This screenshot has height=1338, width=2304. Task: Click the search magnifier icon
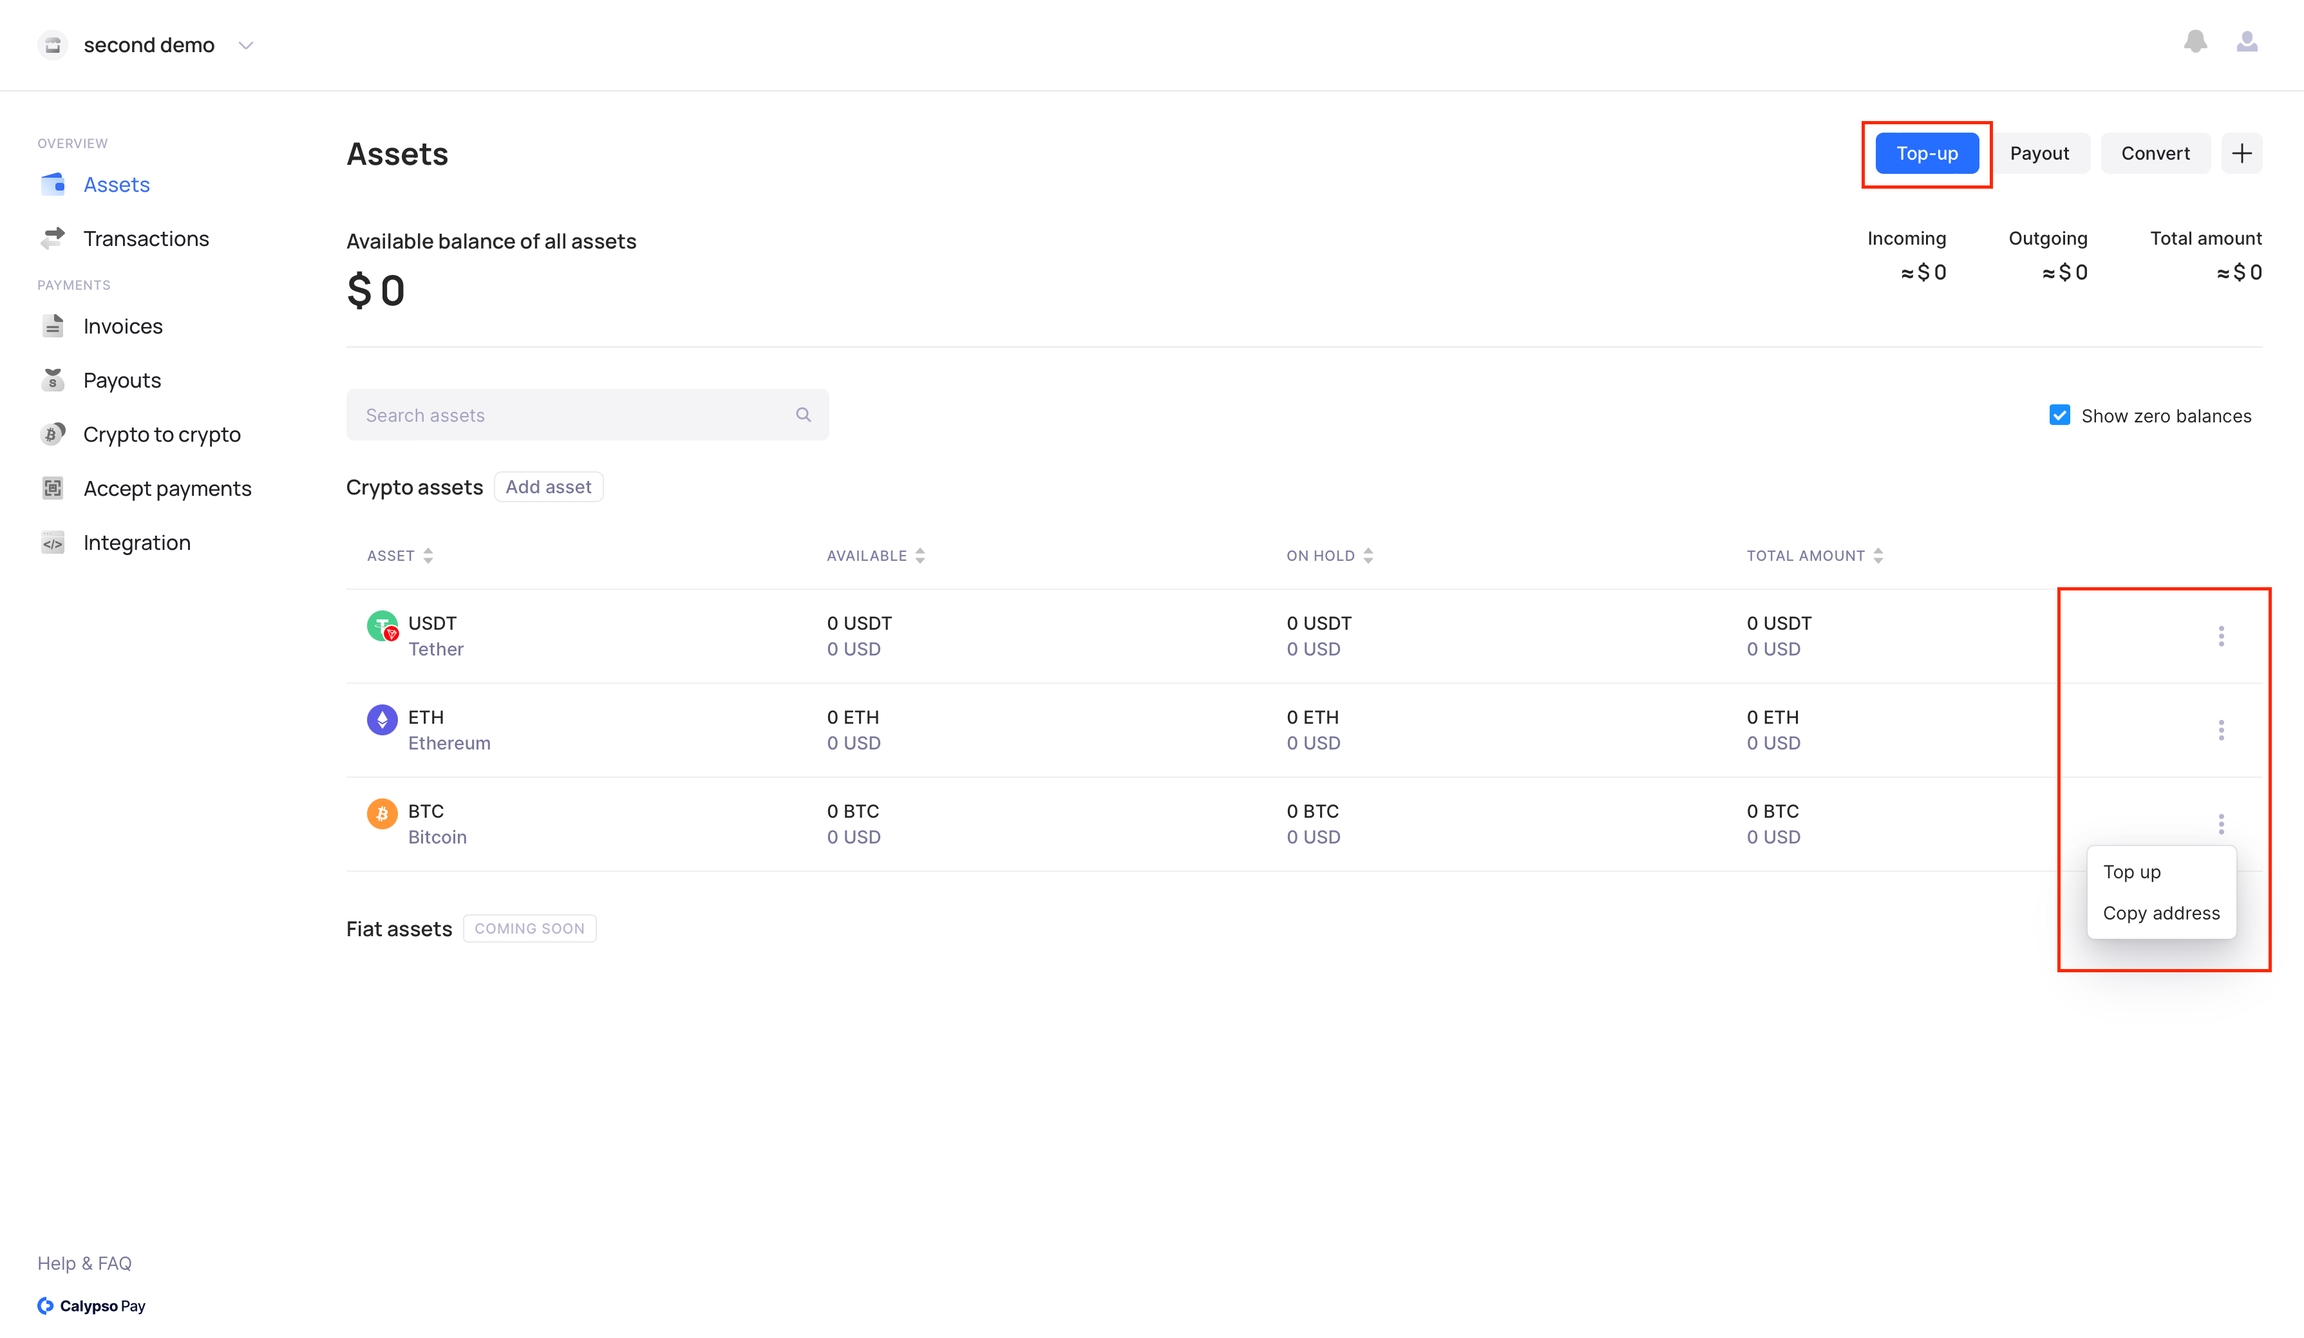point(803,415)
